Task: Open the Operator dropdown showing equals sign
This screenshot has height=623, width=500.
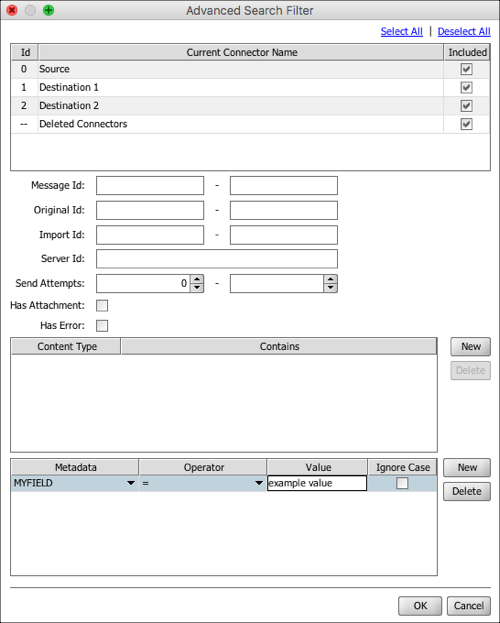Action: point(259,483)
